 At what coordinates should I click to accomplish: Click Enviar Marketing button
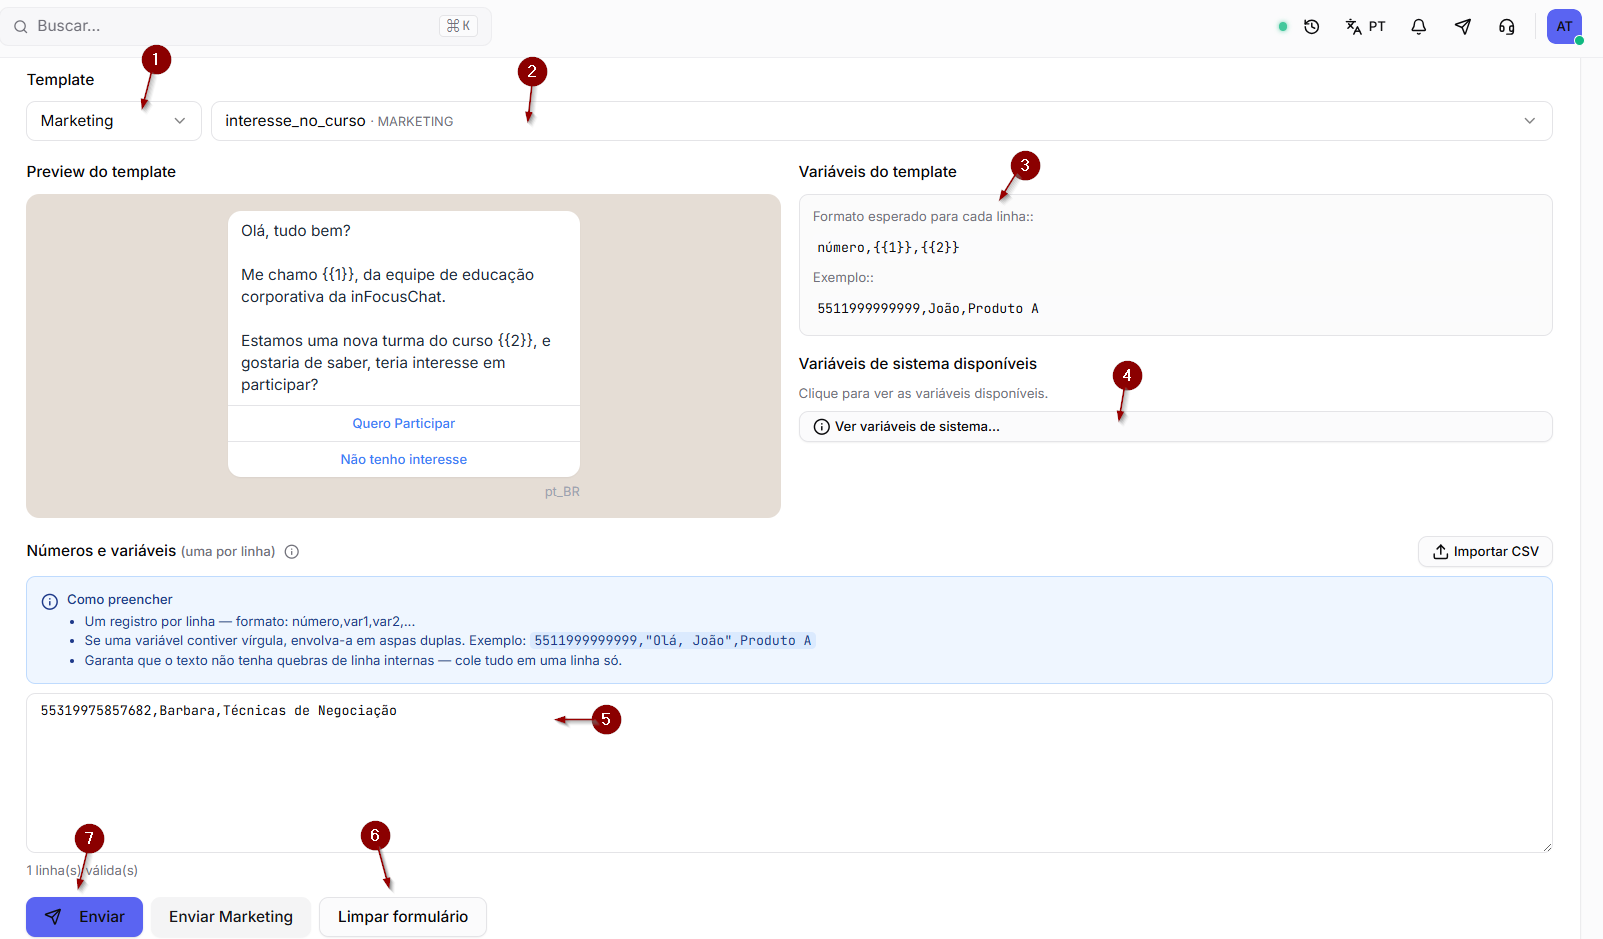[x=231, y=917]
